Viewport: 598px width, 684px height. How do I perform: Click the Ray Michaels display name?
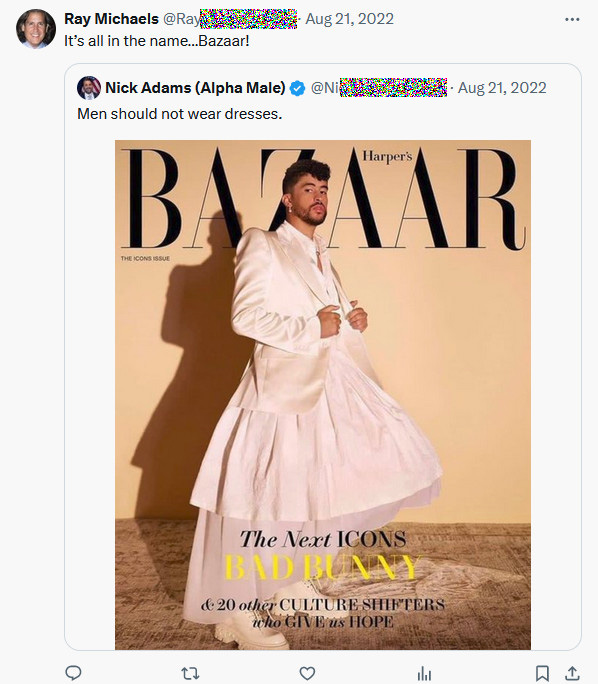111,19
